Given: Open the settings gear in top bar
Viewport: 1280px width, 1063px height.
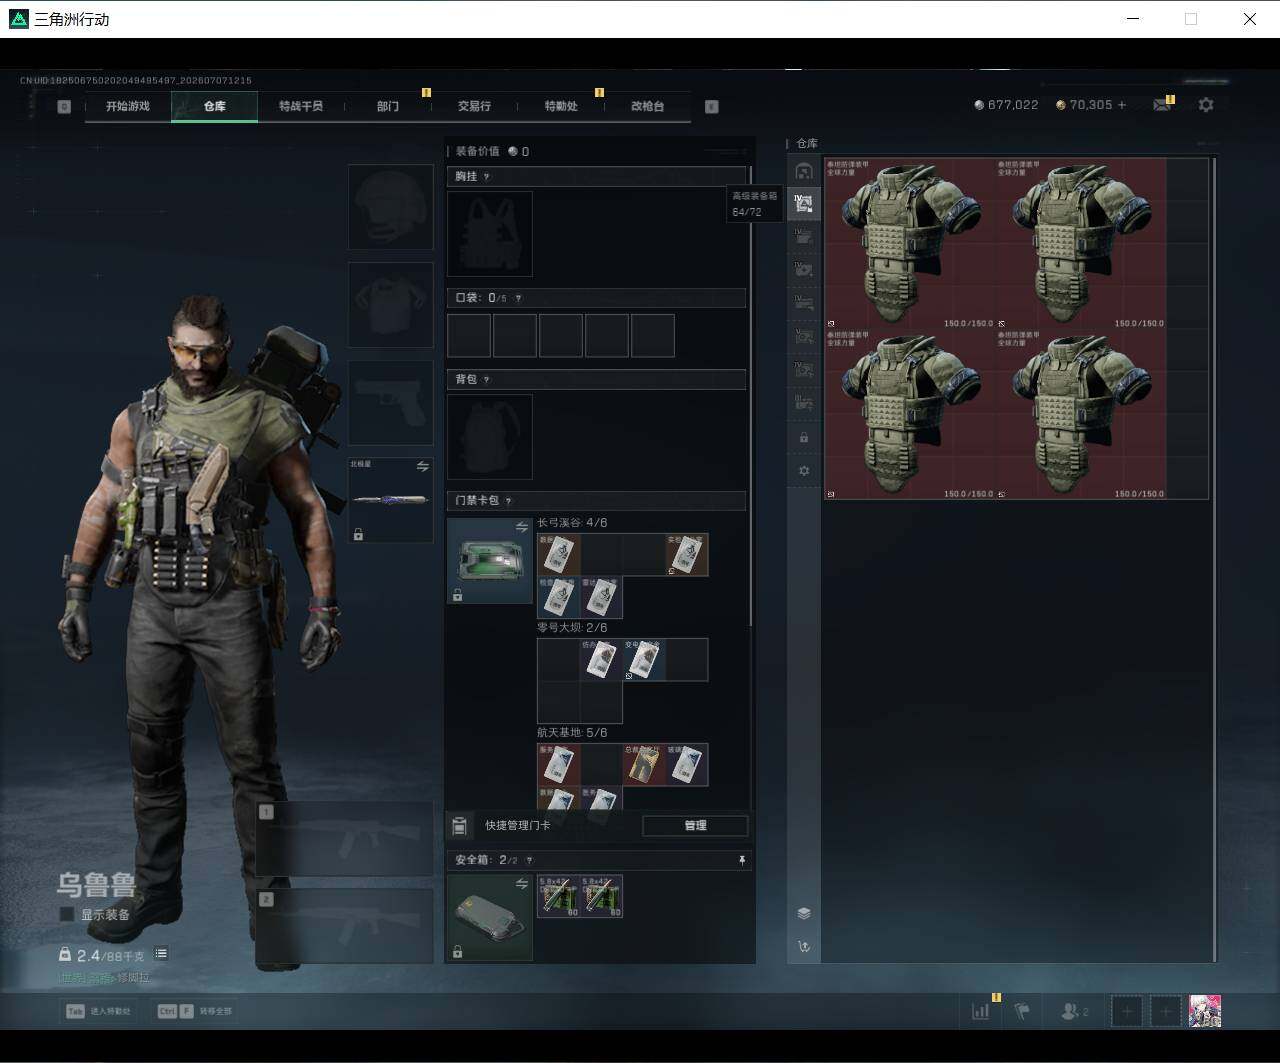Looking at the screenshot, I should click(1206, 105).
